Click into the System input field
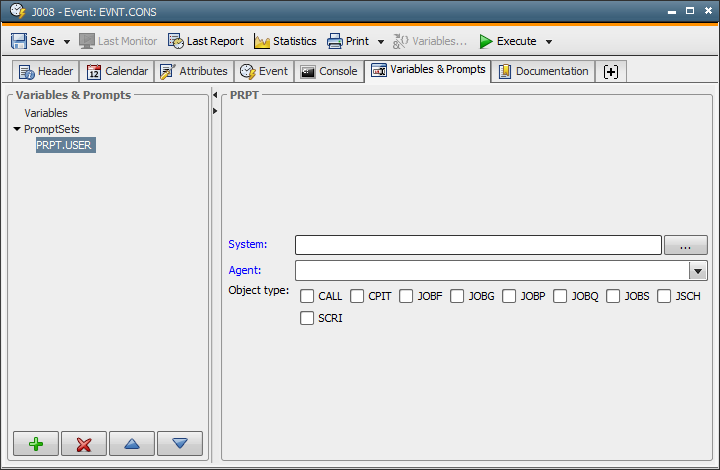This screenshot has height=470, width=720. pyautogui.click(x=478, y=245)
